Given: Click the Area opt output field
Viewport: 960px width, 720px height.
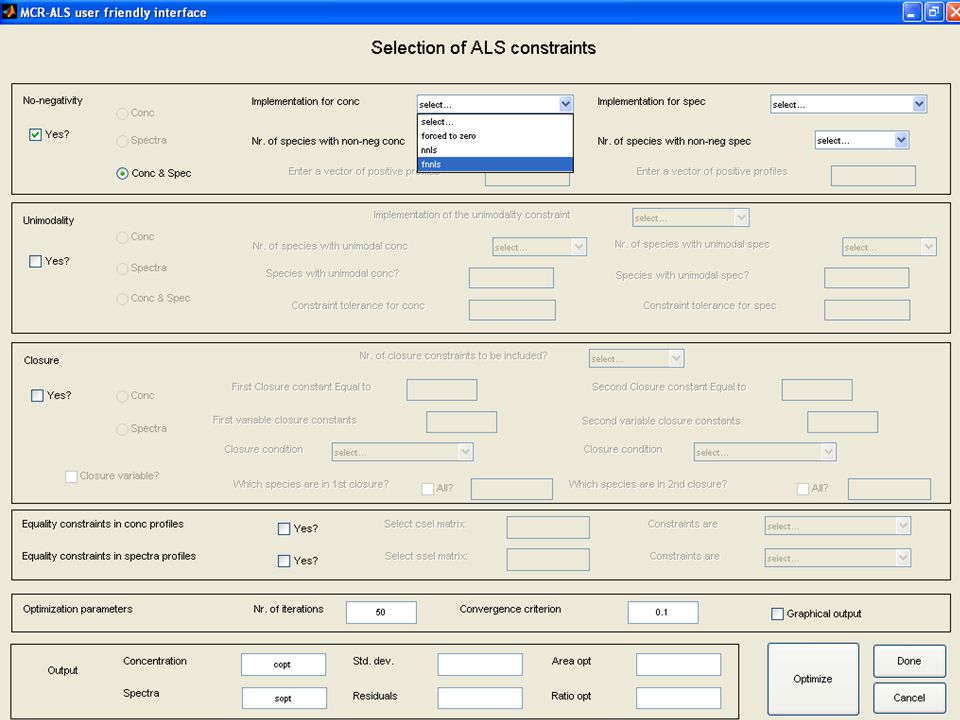Looking at the screenshot, I should pyautogui.click(x=678, y=664).
